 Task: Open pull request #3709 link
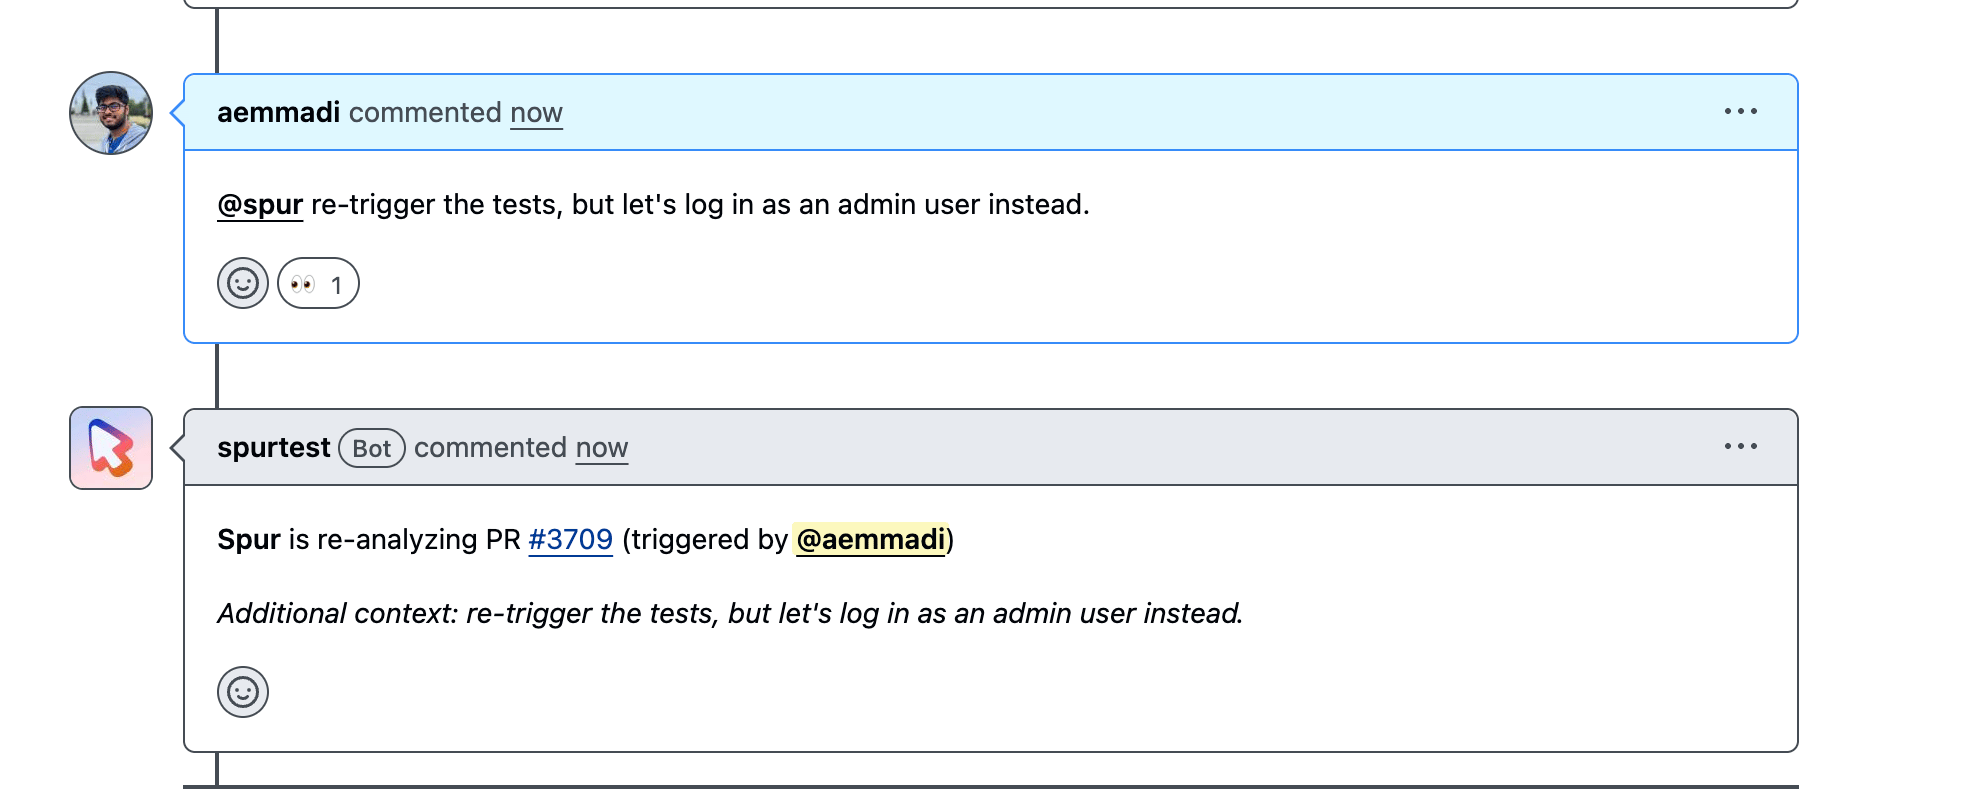[x=570, y=539]
